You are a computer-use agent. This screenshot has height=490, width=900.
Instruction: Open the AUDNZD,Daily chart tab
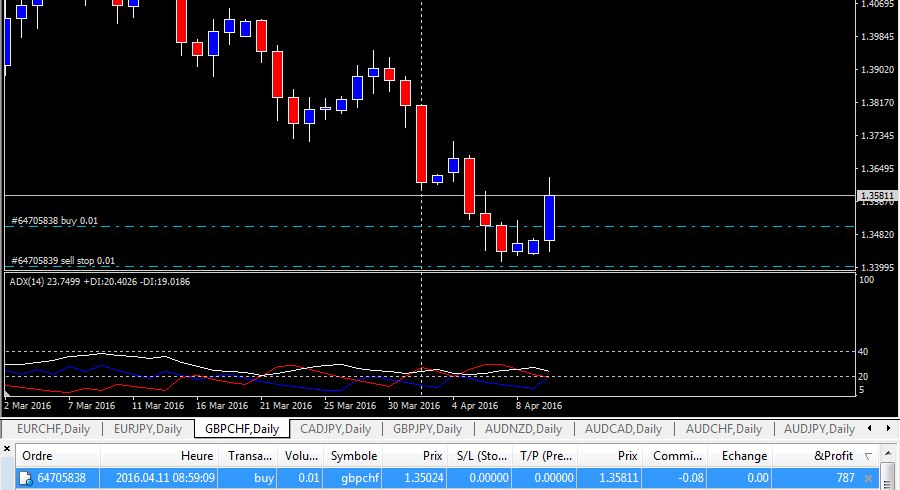[523, 429]
